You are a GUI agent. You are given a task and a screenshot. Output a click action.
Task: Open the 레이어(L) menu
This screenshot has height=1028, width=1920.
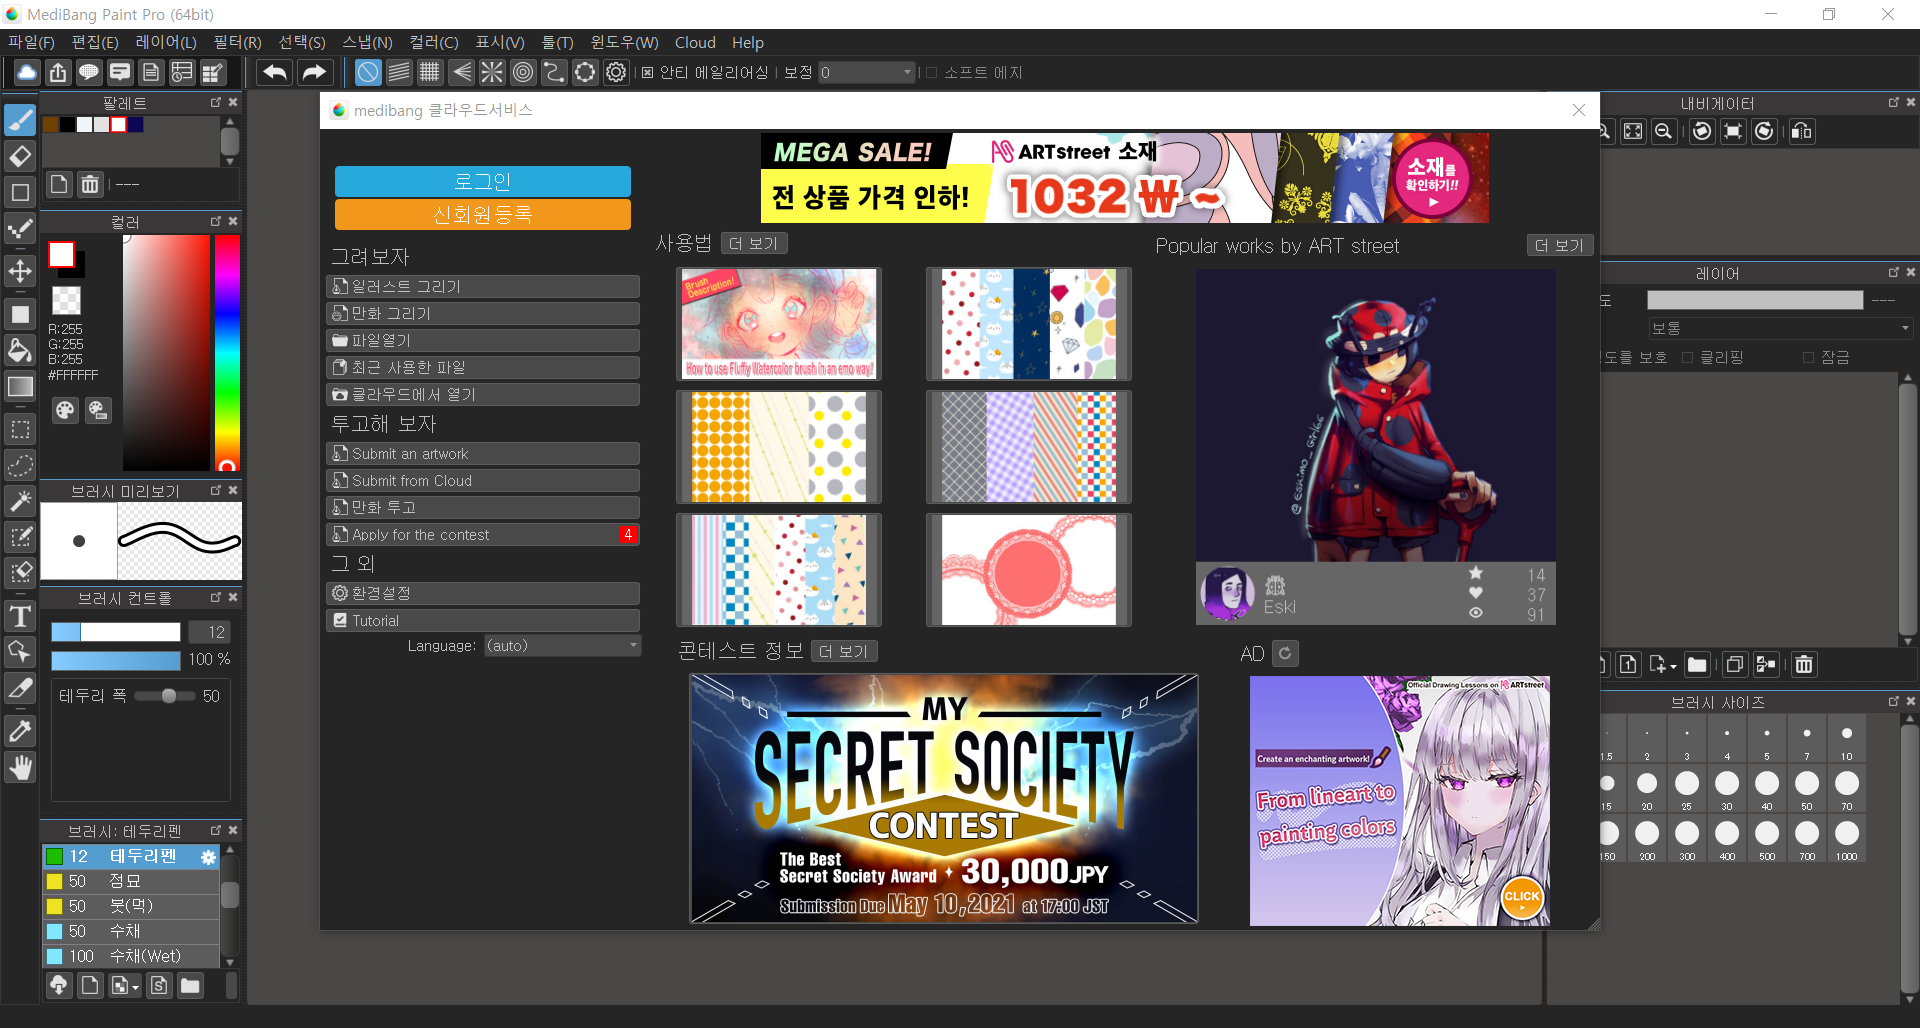[166, 42]
